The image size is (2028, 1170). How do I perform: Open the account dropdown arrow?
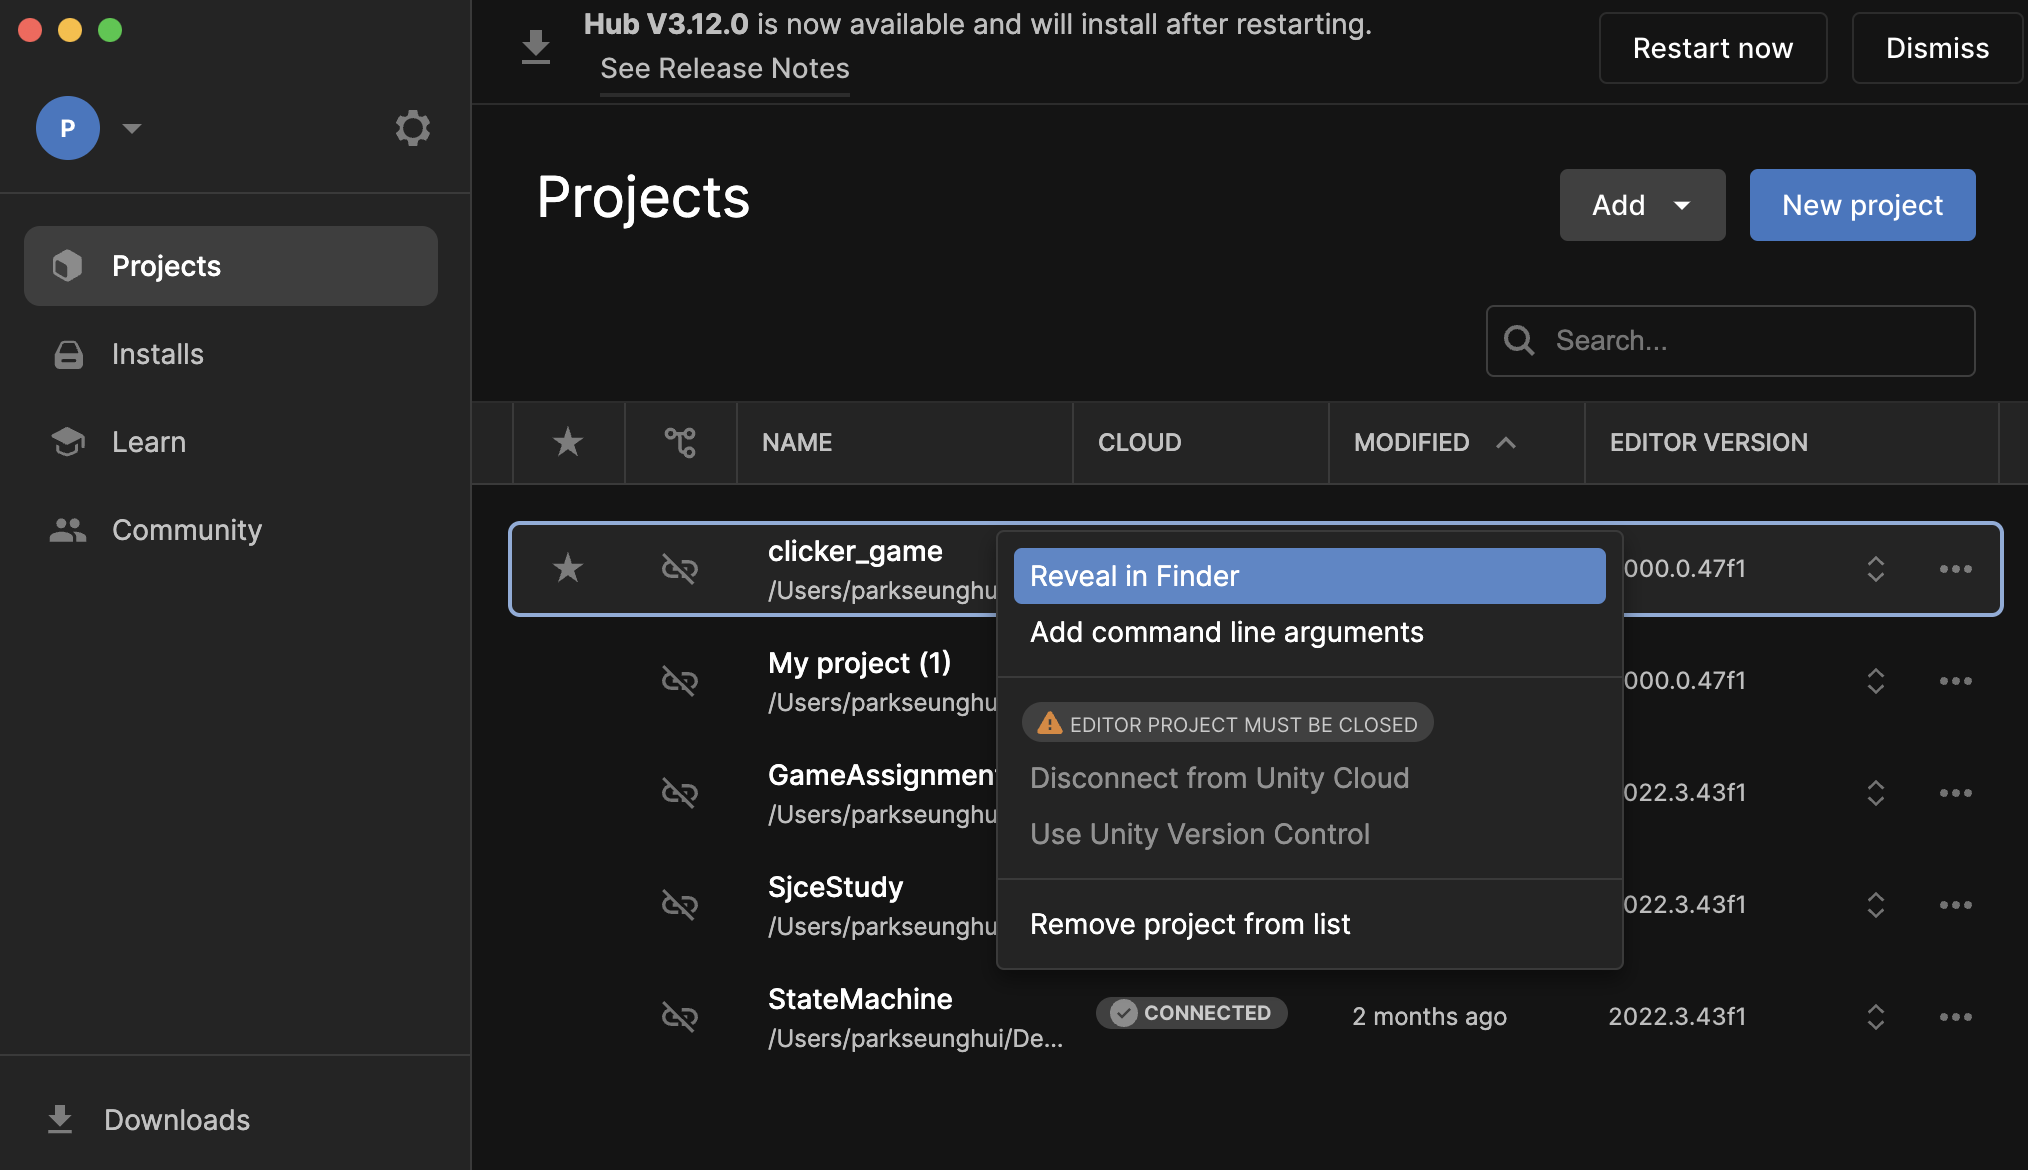coord(132,128)
